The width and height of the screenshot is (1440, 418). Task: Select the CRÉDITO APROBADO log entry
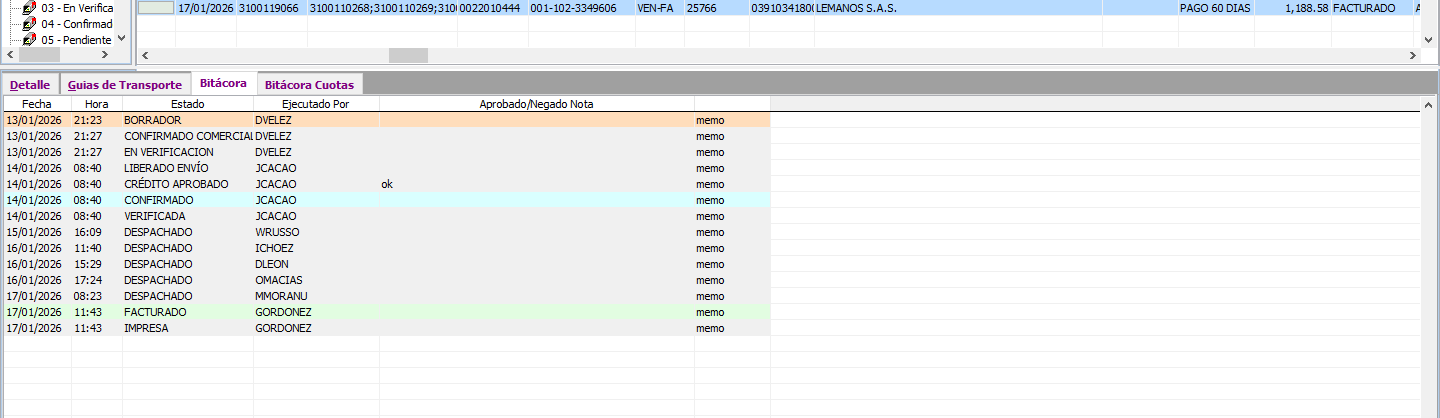click(x=176, y=184)
